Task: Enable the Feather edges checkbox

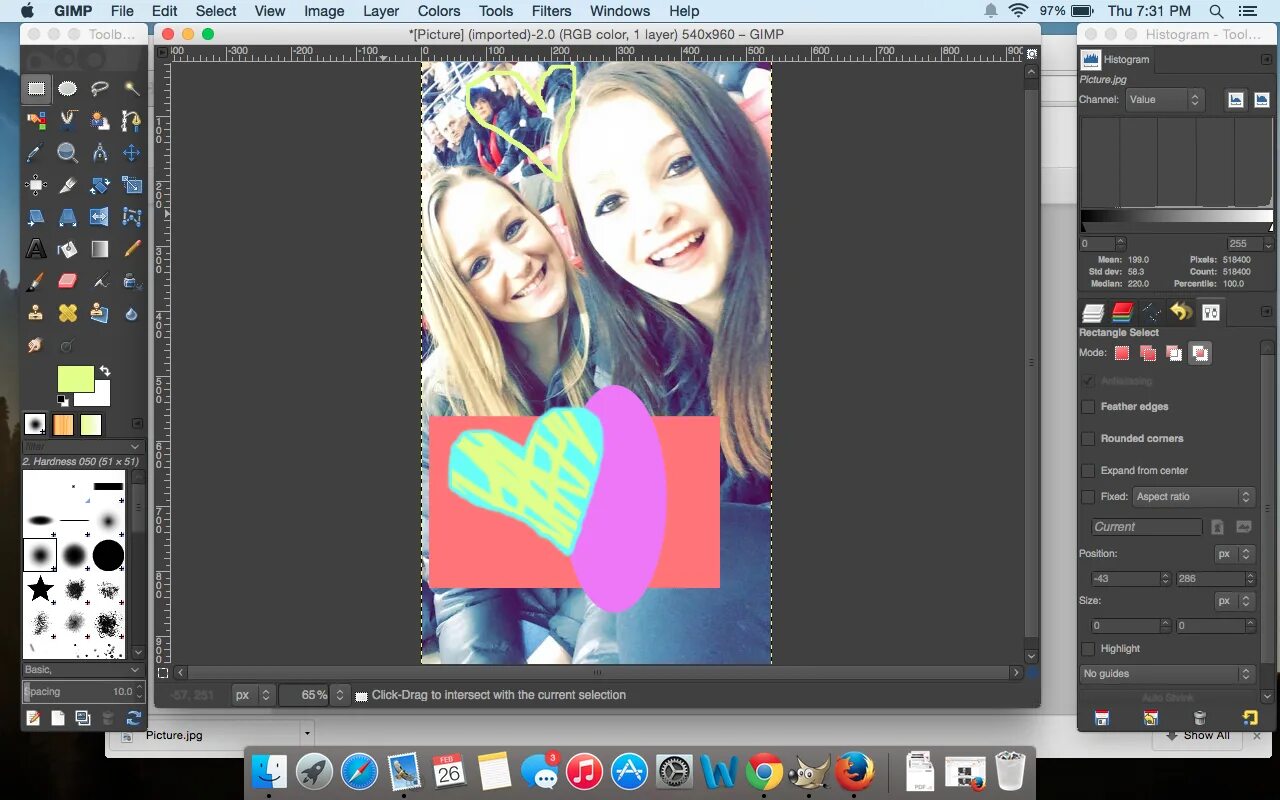Action: 1088,407
